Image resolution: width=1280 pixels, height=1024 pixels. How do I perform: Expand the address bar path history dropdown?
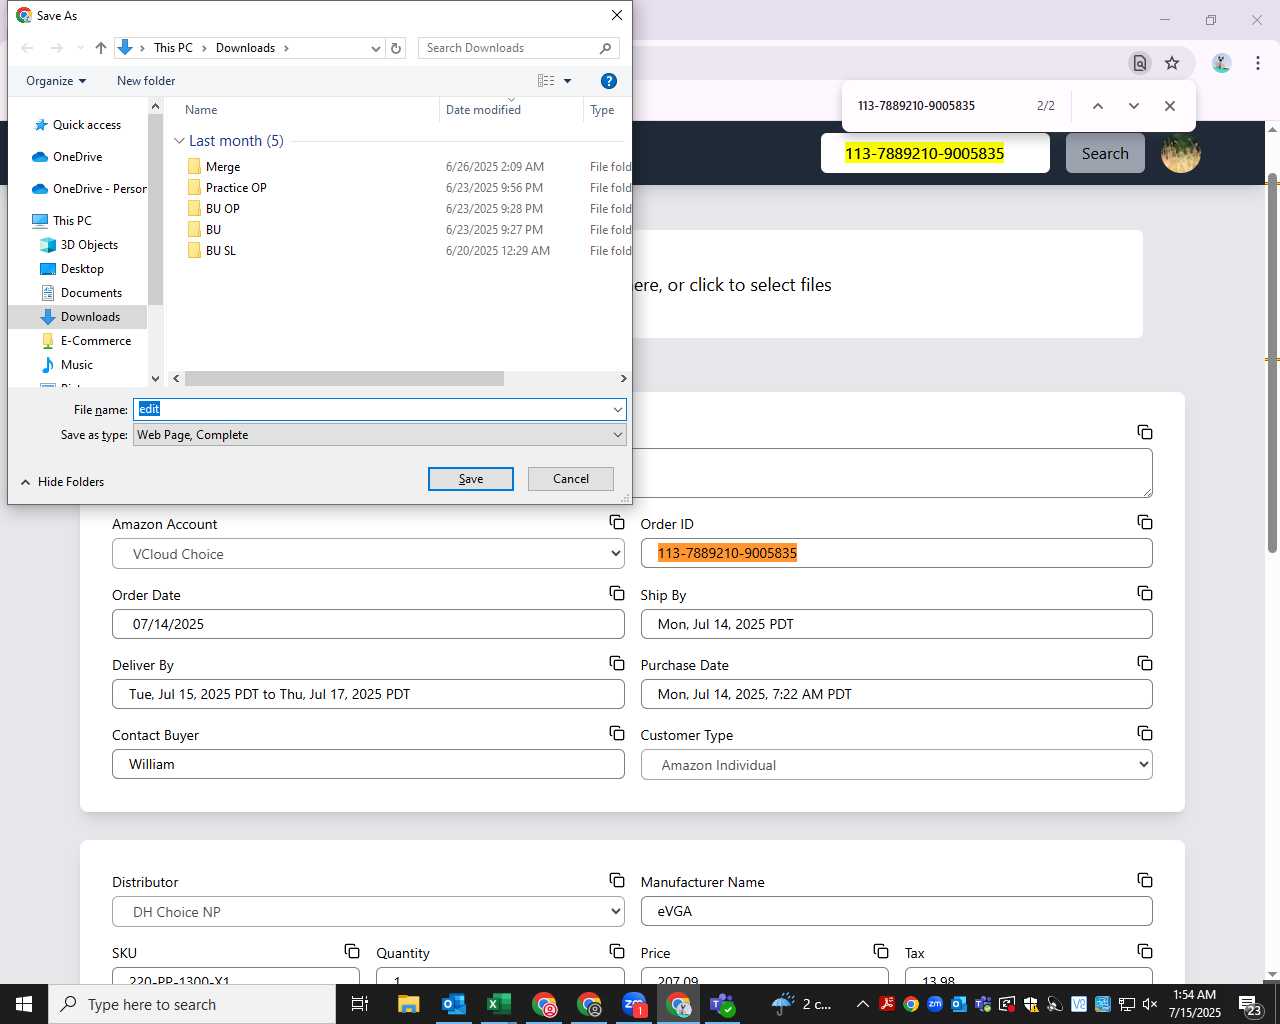(x=376, y=48)
